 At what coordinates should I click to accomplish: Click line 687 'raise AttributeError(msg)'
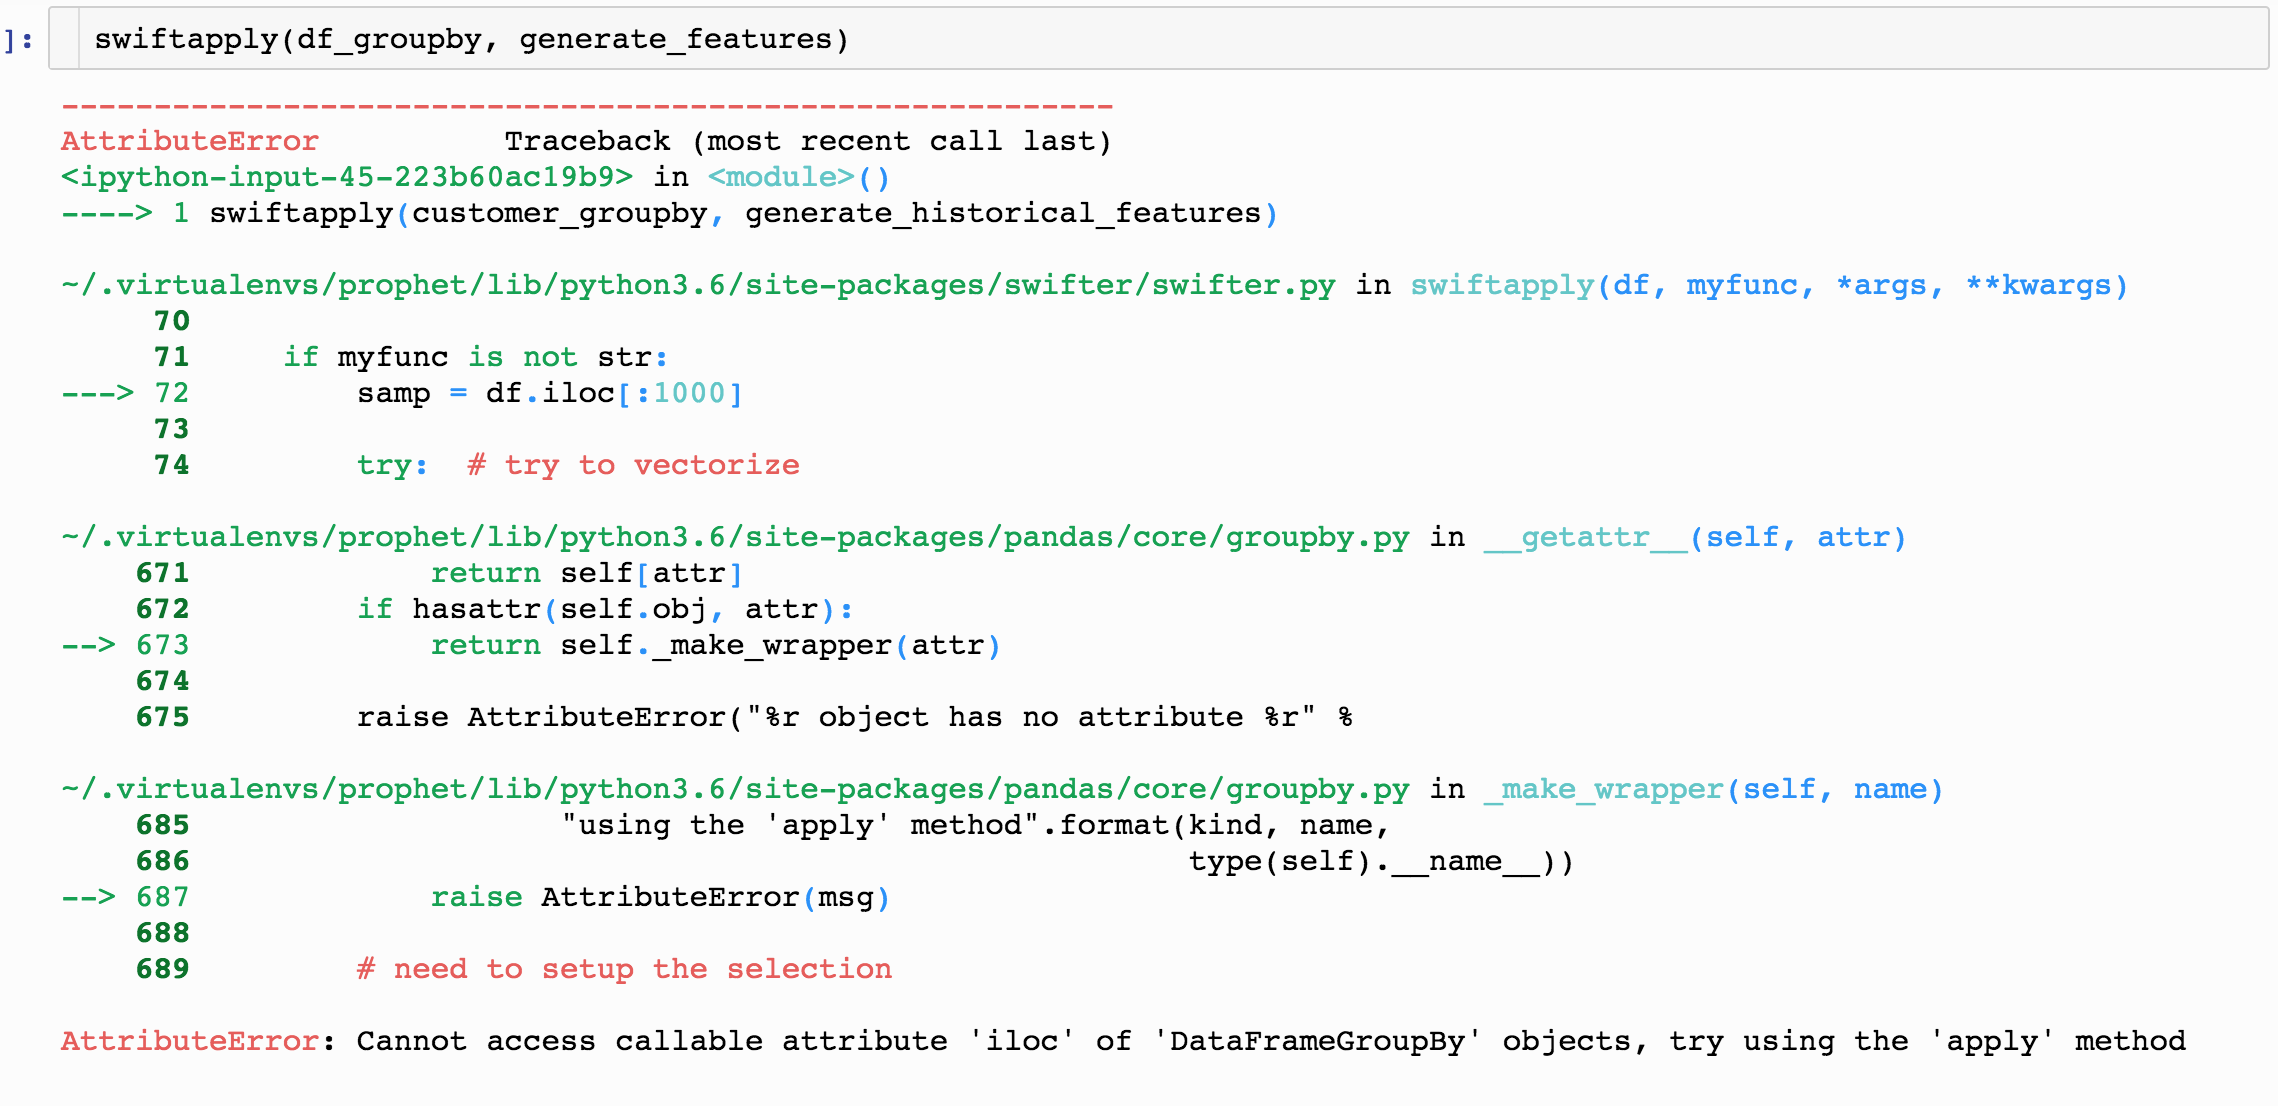pos(660,897)
